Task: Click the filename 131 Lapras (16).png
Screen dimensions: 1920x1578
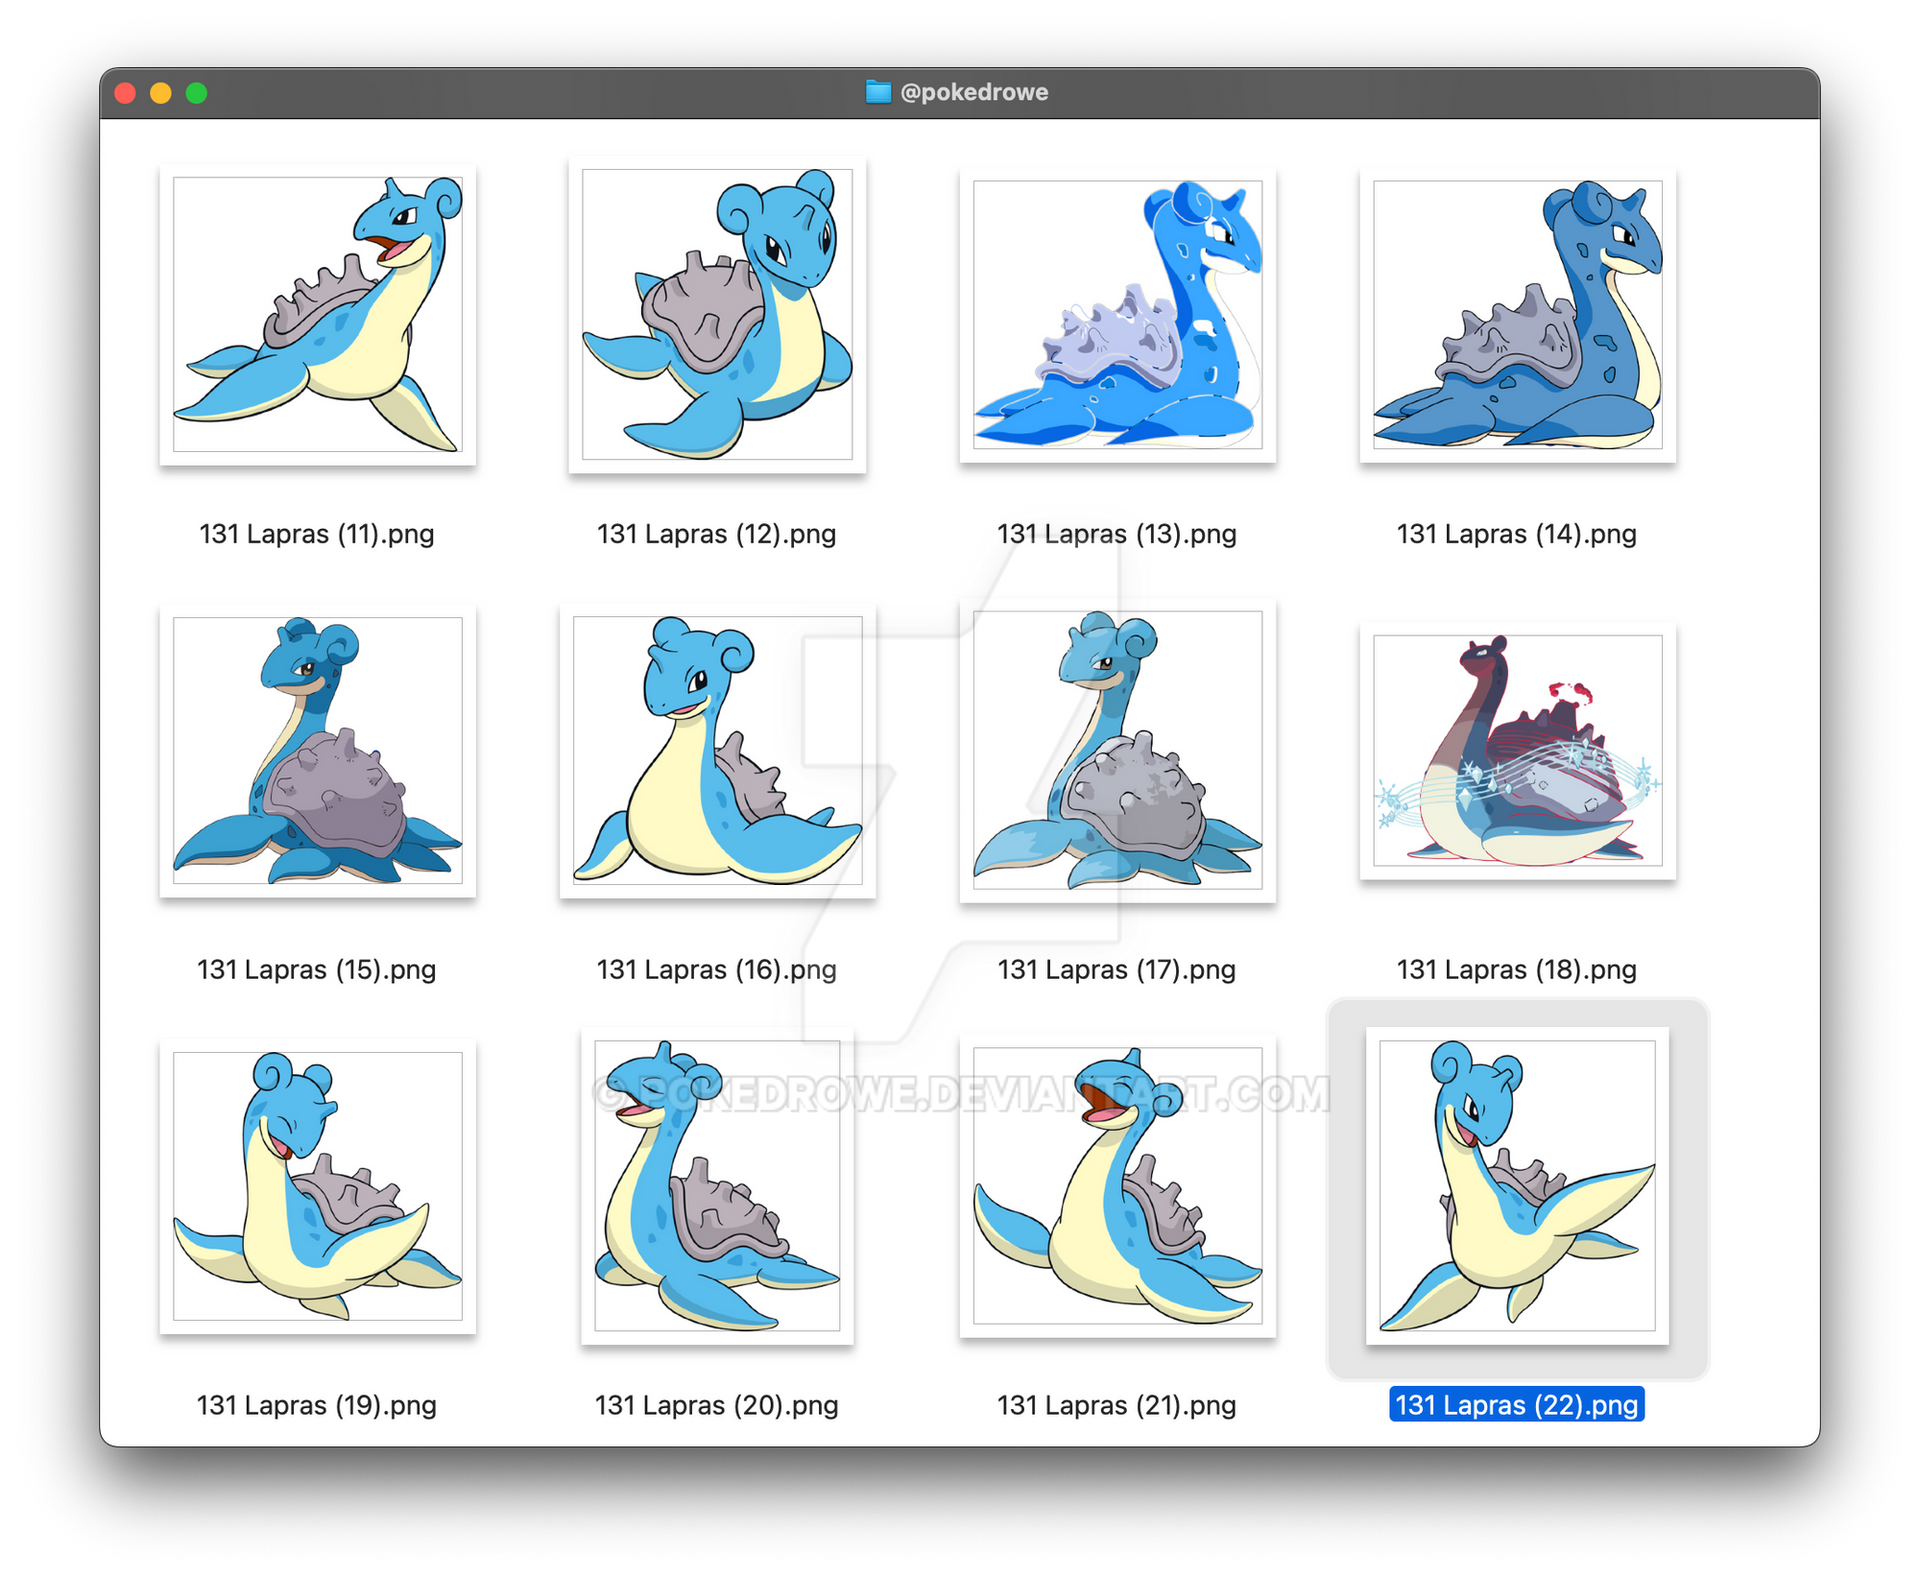Action: 717,970
